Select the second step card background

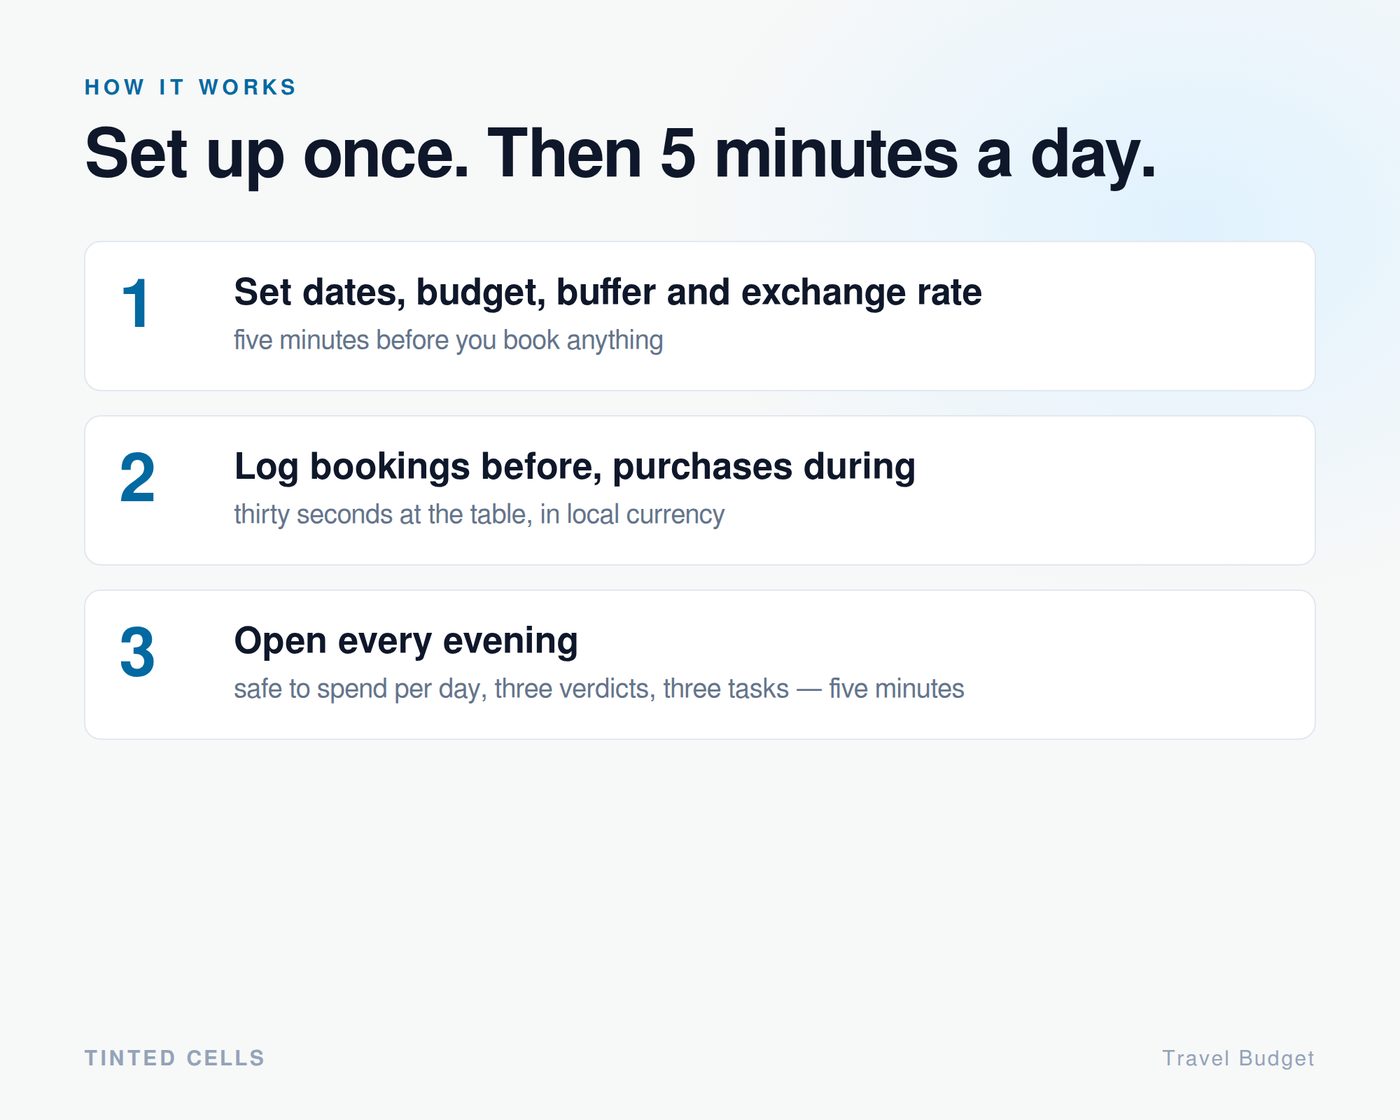click(700, 490)
